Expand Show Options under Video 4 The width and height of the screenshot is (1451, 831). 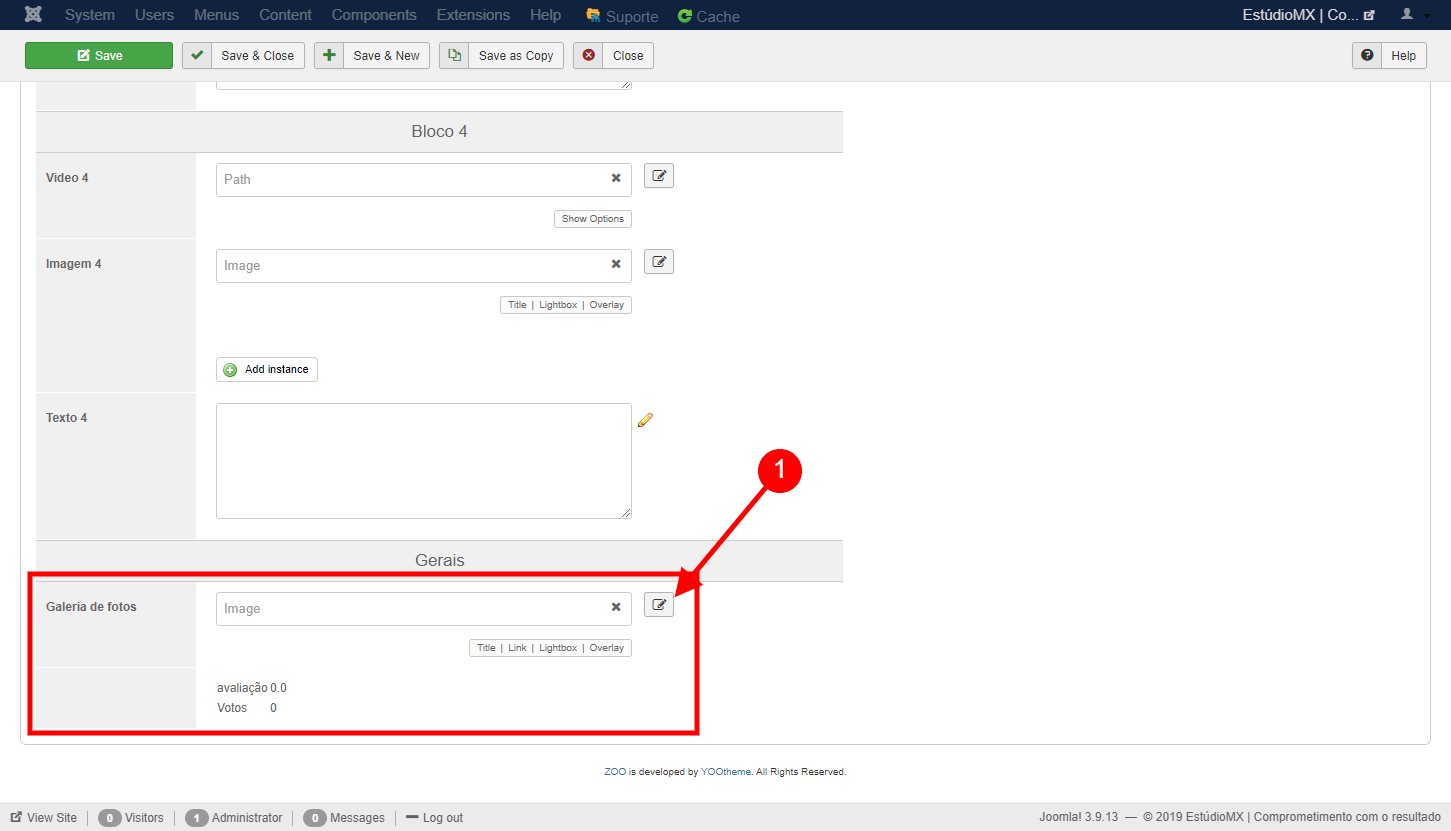(x=592, y=219)
